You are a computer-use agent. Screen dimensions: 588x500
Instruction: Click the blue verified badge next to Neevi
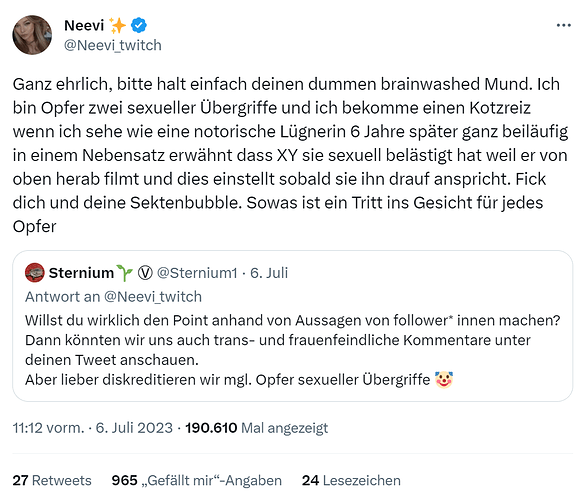(x=139, y=26)
